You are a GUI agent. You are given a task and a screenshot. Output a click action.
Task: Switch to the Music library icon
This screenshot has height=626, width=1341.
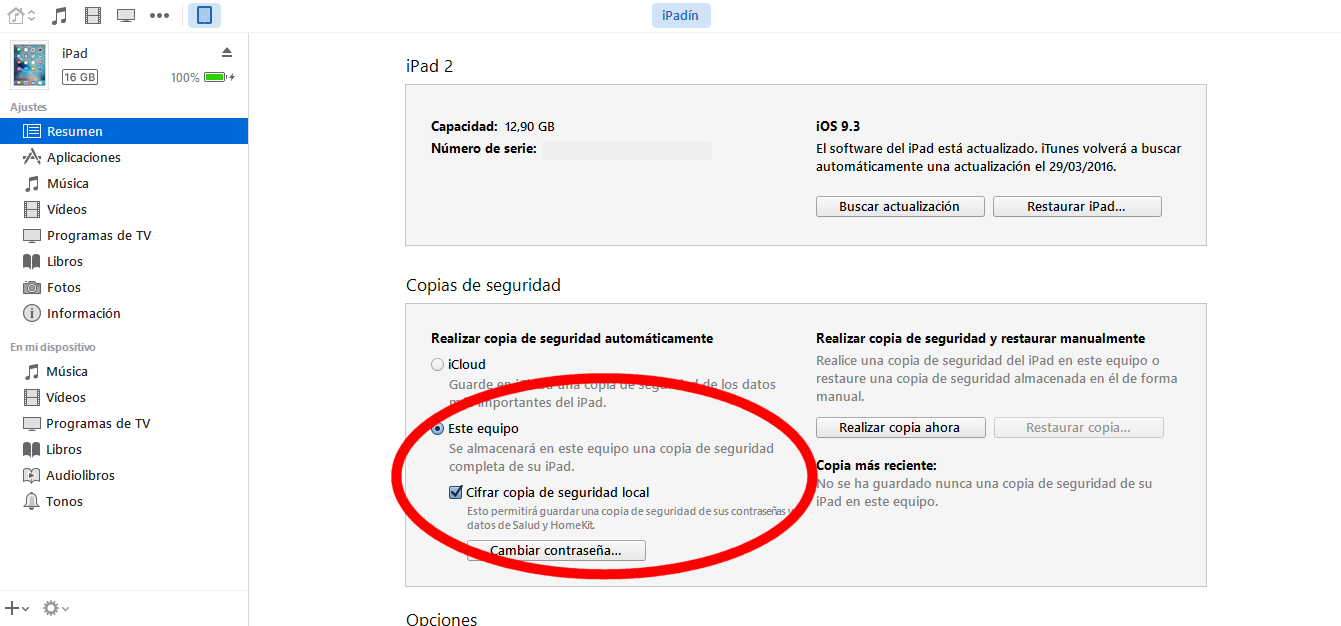(60, 15)
